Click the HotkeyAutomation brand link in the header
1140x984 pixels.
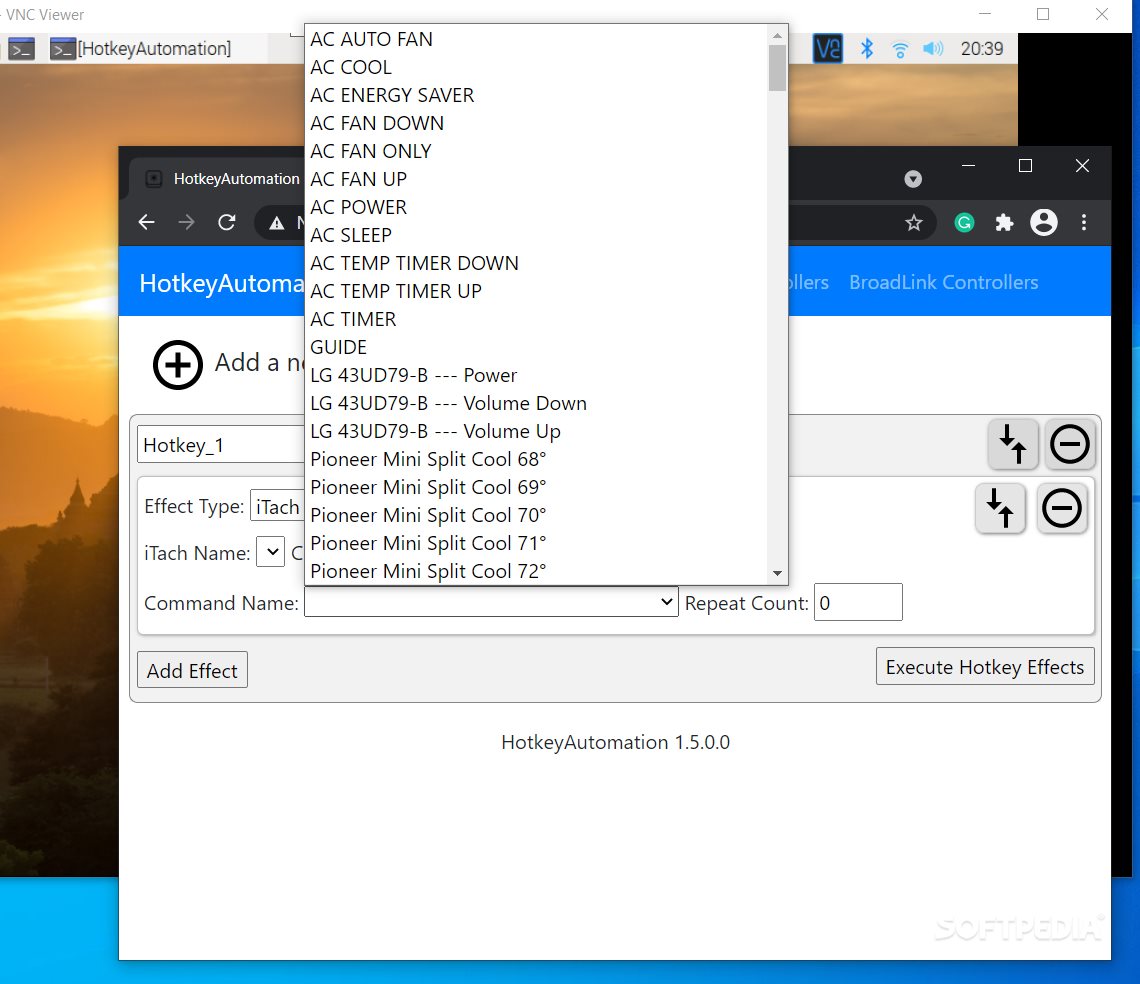tap(222, 283)
